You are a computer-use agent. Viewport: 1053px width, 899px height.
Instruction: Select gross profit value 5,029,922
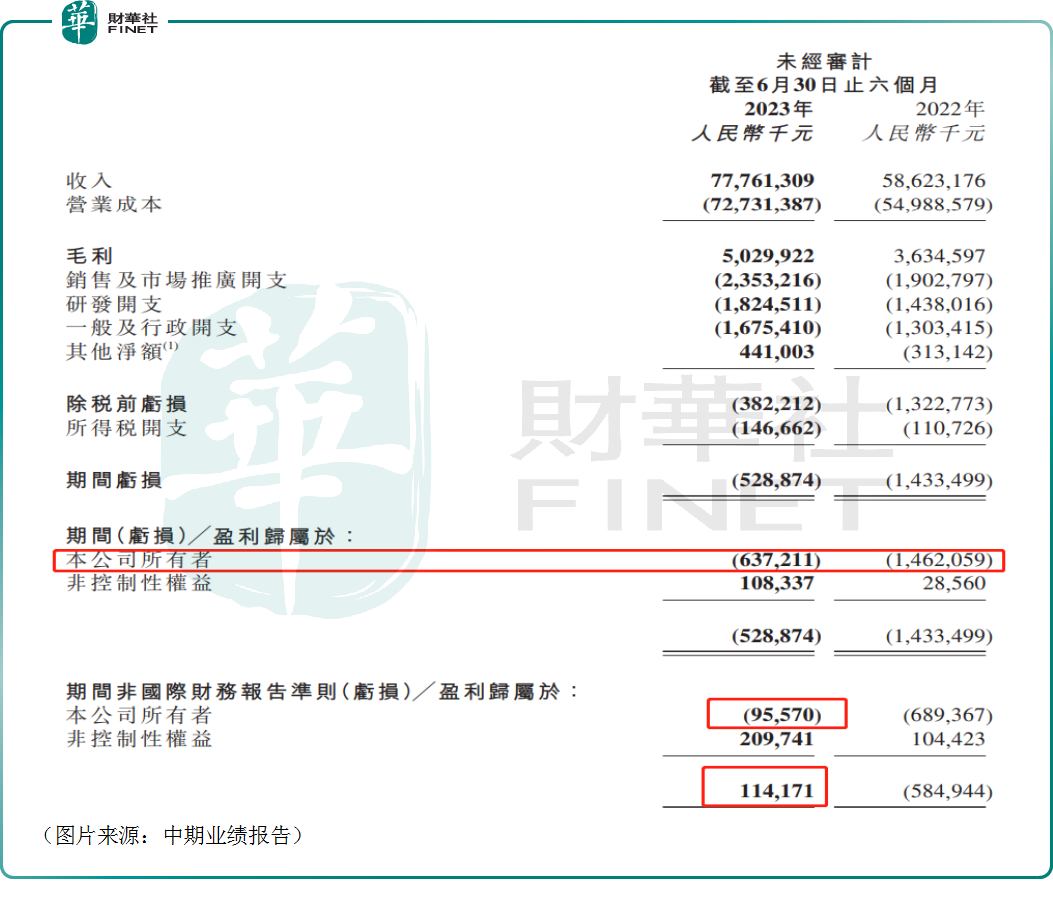pos(768,256)
